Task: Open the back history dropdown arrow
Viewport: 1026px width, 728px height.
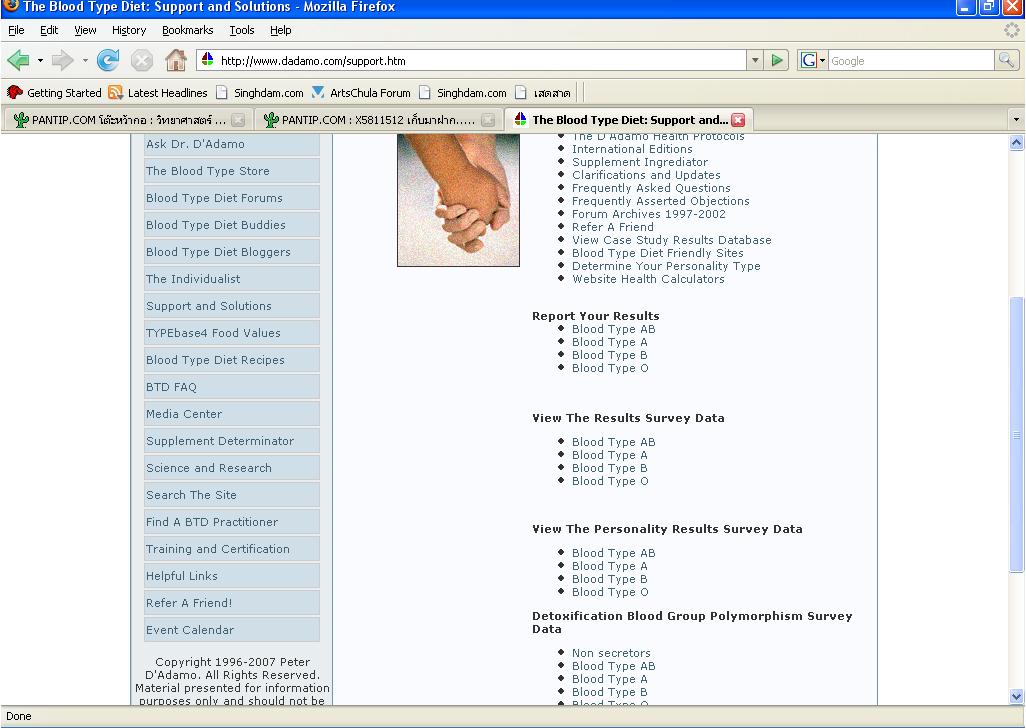Action: point(40,61)
